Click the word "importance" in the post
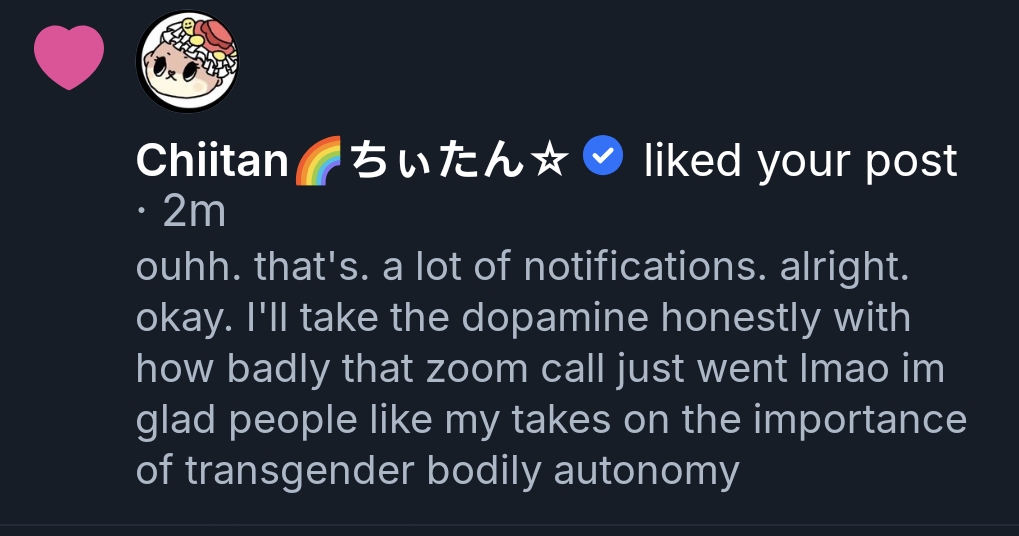1019x536 pixels. [859, 419]
